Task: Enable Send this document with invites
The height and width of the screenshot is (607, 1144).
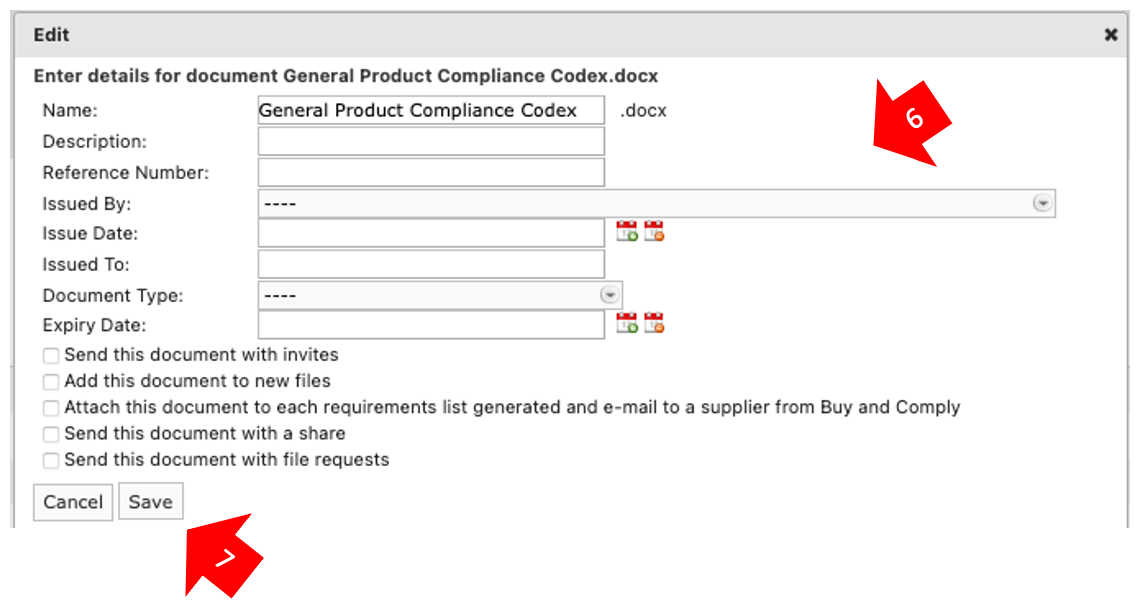Action: tap(50, 356)
